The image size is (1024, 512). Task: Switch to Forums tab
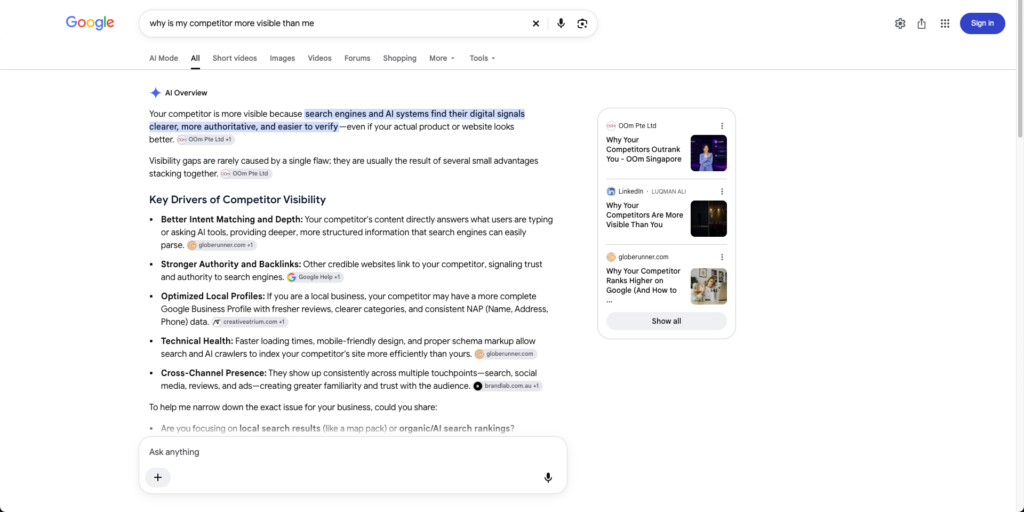coord(357,58)
